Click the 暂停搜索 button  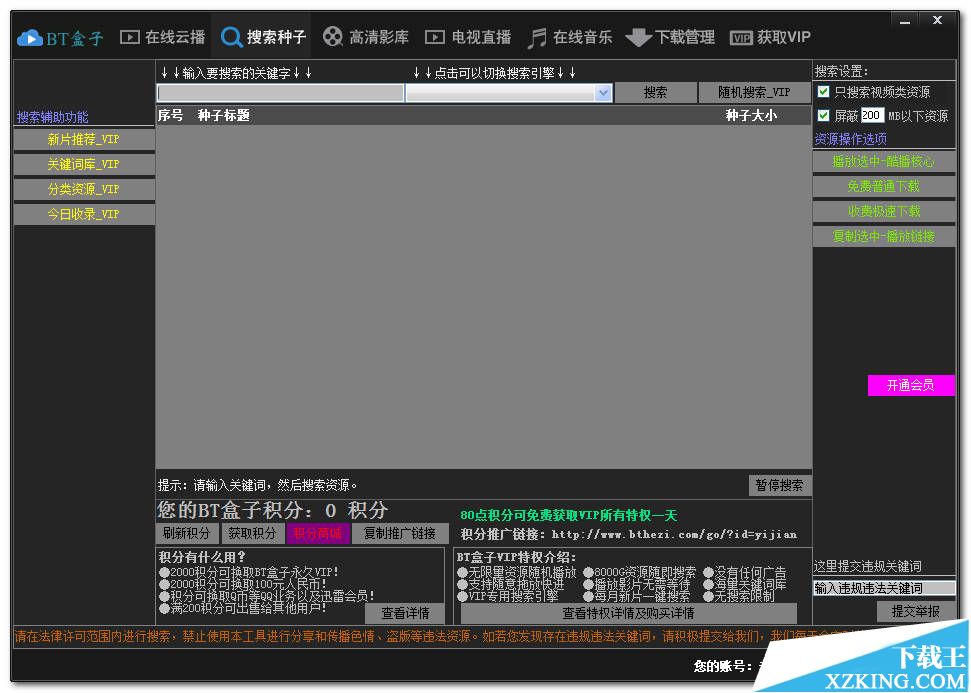(x=780, y=485)
